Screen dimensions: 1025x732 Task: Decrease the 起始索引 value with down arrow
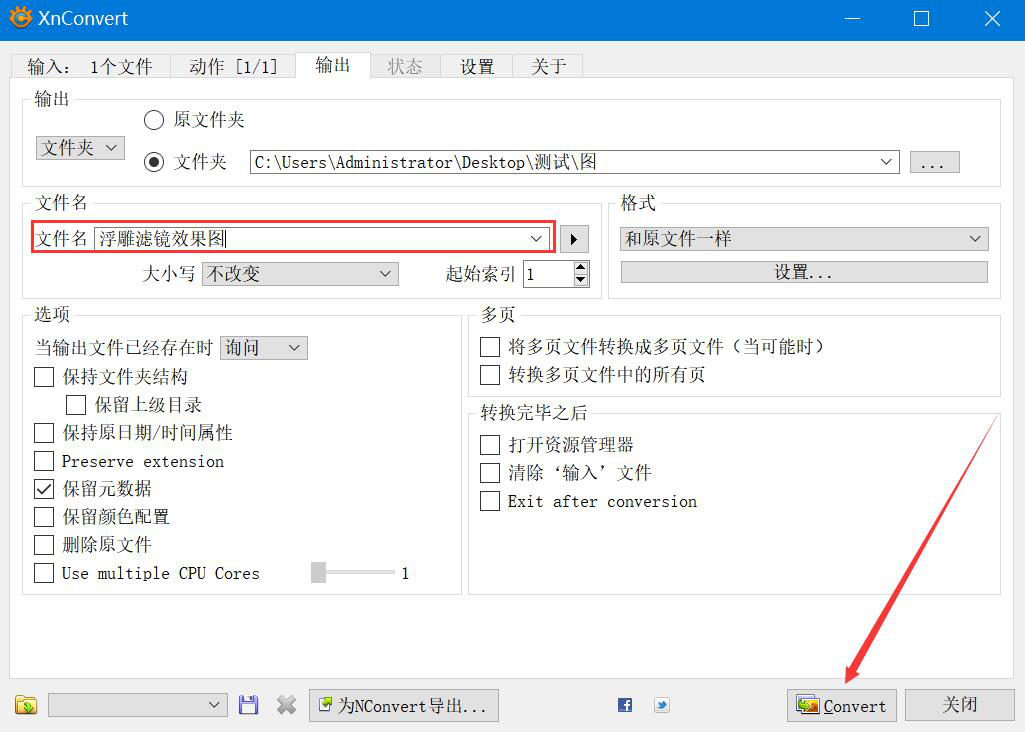point(580,280)
